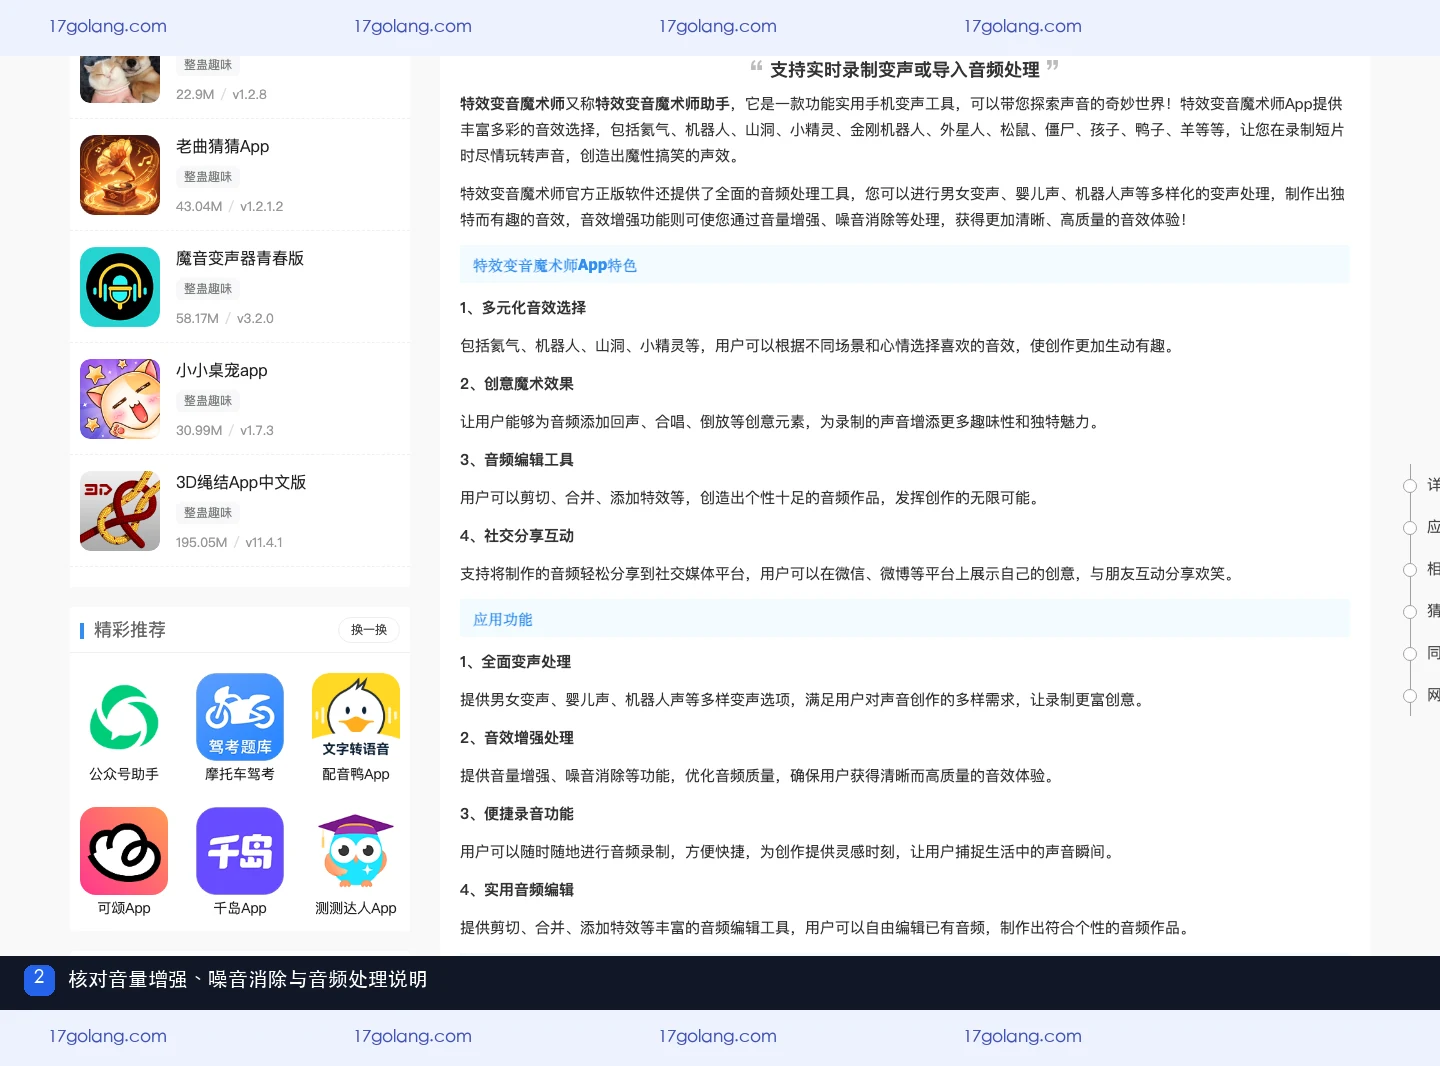Open the 3D绳结App中文版 knot icon
Image resolution: width=1440 pixels, height=1066 pixels.
click(120, 511)
